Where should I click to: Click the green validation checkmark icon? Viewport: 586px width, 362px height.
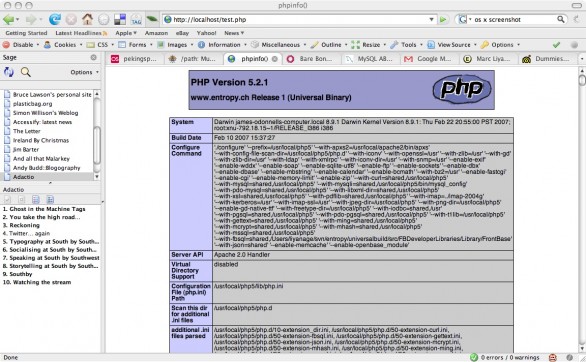tap(556, 44)
